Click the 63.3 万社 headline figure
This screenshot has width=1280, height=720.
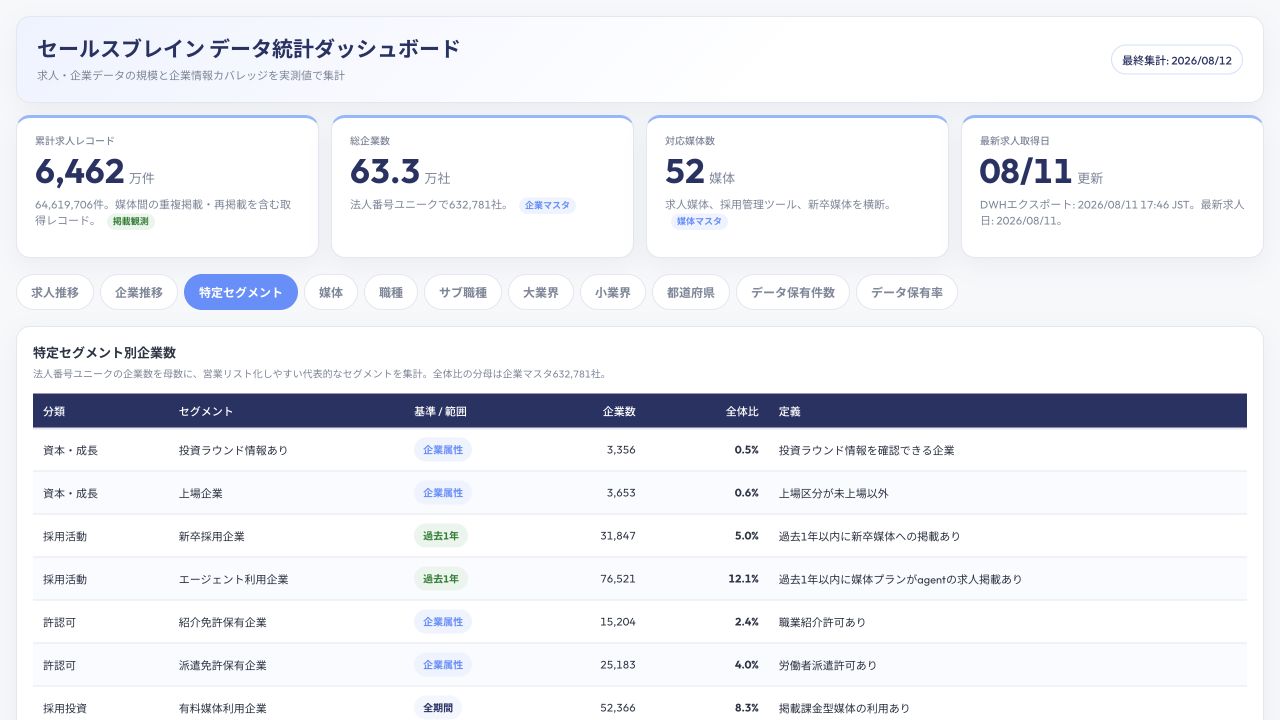coord(400,172)
